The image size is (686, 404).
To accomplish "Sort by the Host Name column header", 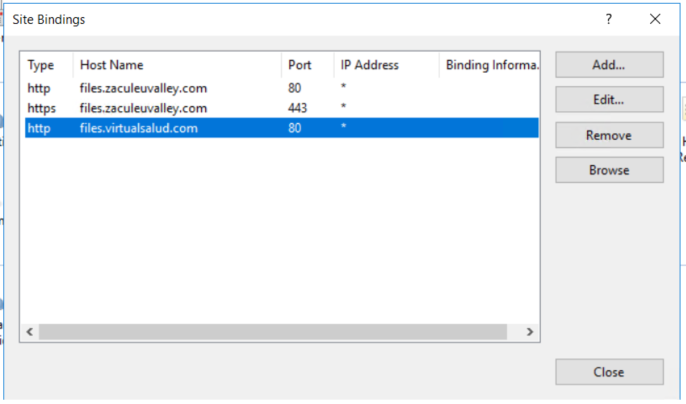I will pos(176,65).
